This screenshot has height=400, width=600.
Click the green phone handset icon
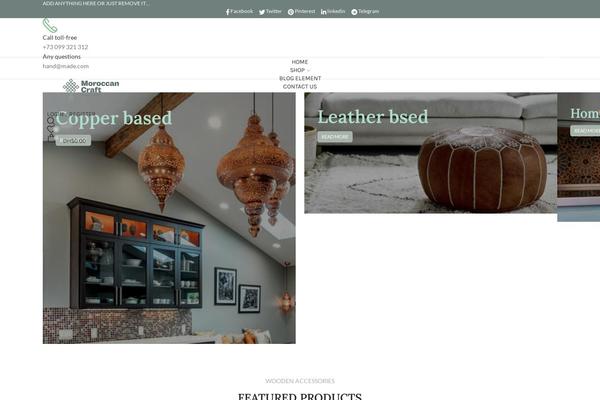(50, 25)
